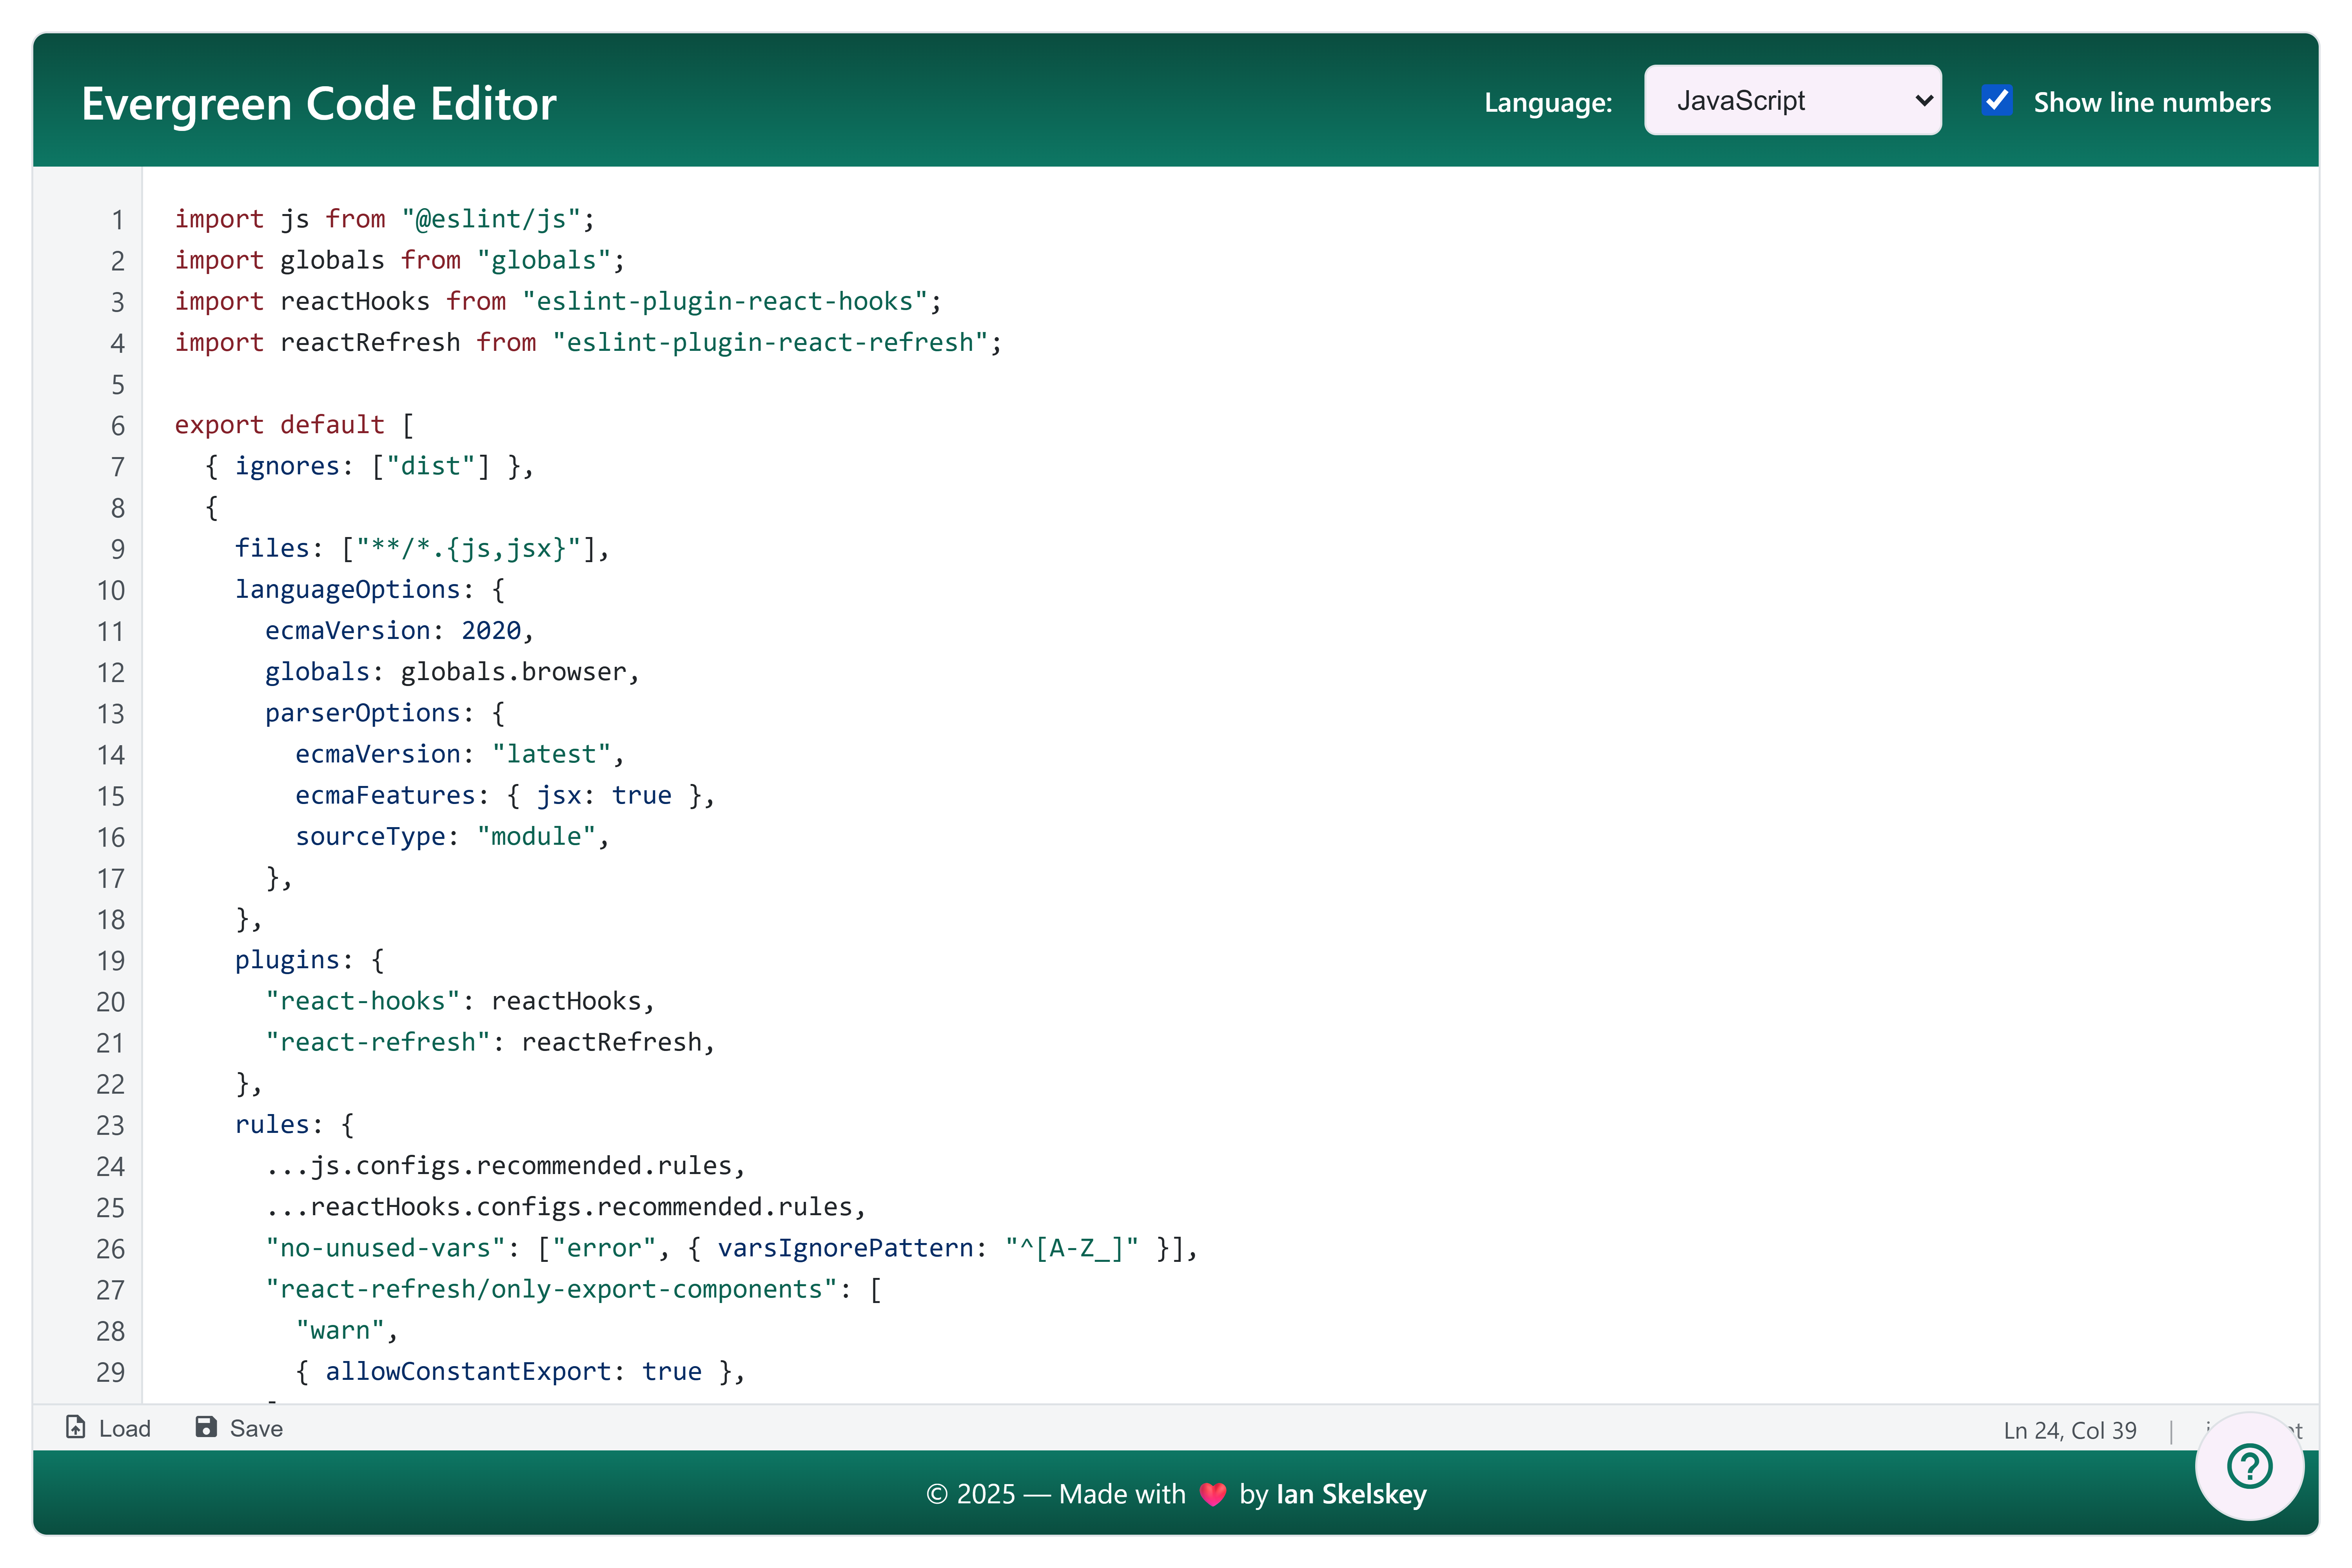The width and height of the screenshot is (2352, 1568).
Task: Click "eslint-plugin-react-hooks" import string
Action: click(724, 301)
